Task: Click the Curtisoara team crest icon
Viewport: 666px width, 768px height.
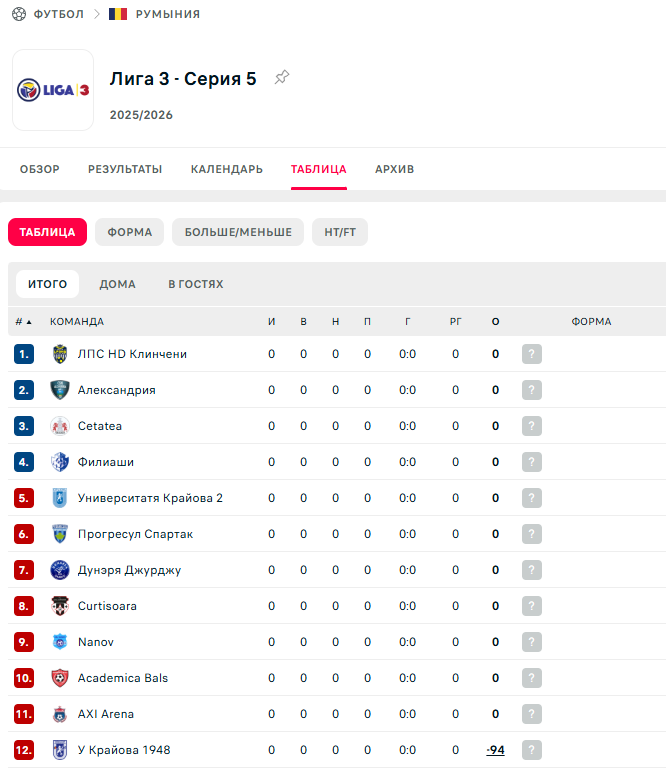Action: click(59, 606)
